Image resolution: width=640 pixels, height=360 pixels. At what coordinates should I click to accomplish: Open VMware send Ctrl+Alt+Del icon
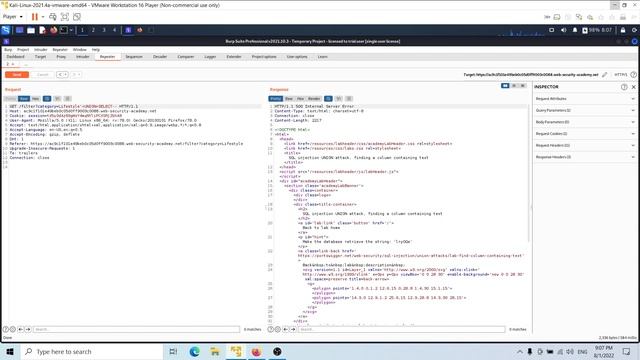(x=53, y=17)
